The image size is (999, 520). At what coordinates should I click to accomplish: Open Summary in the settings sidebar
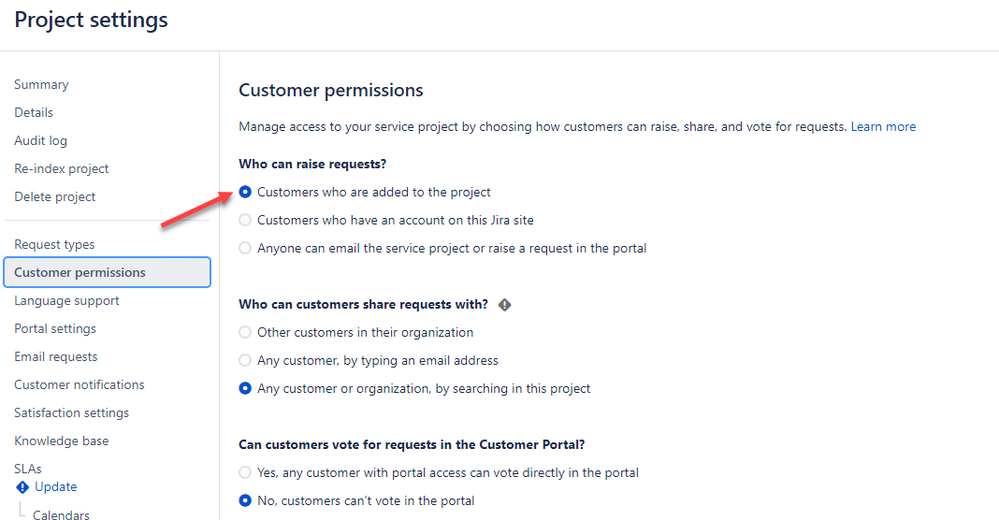(41, 84)
